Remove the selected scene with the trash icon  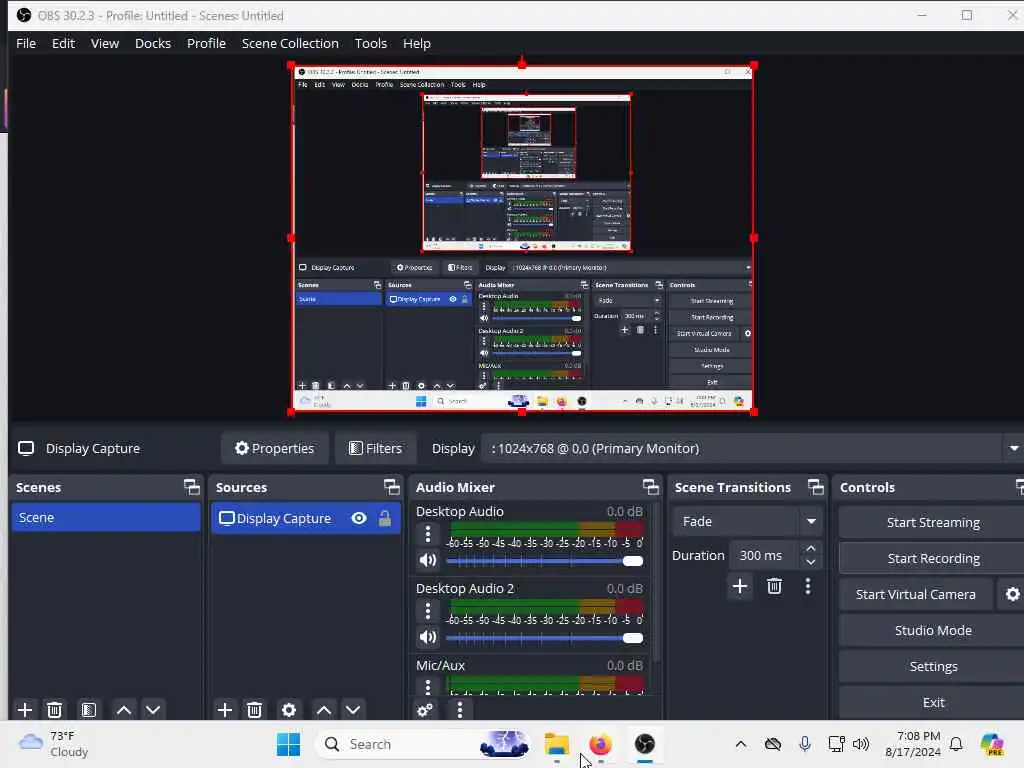(55, 709)
